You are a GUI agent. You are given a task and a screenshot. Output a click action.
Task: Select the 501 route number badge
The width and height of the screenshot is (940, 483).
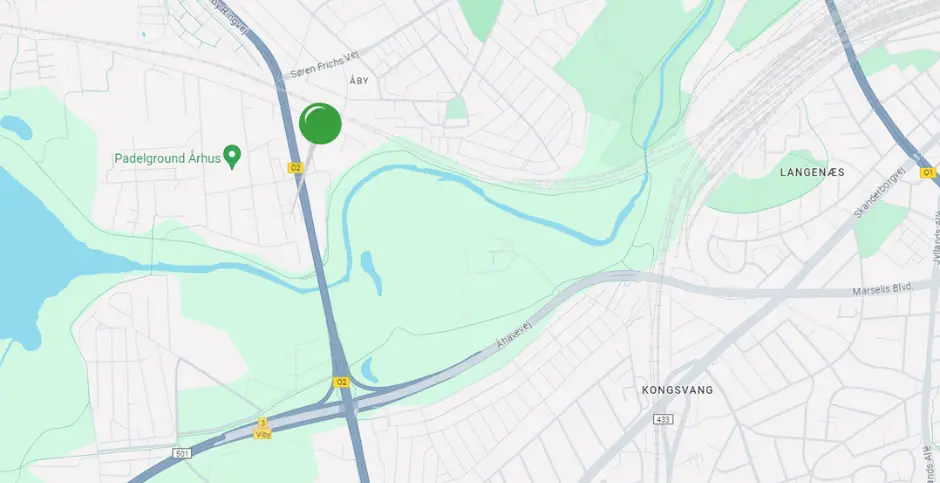pyautogui.click(x=182, y=453)
